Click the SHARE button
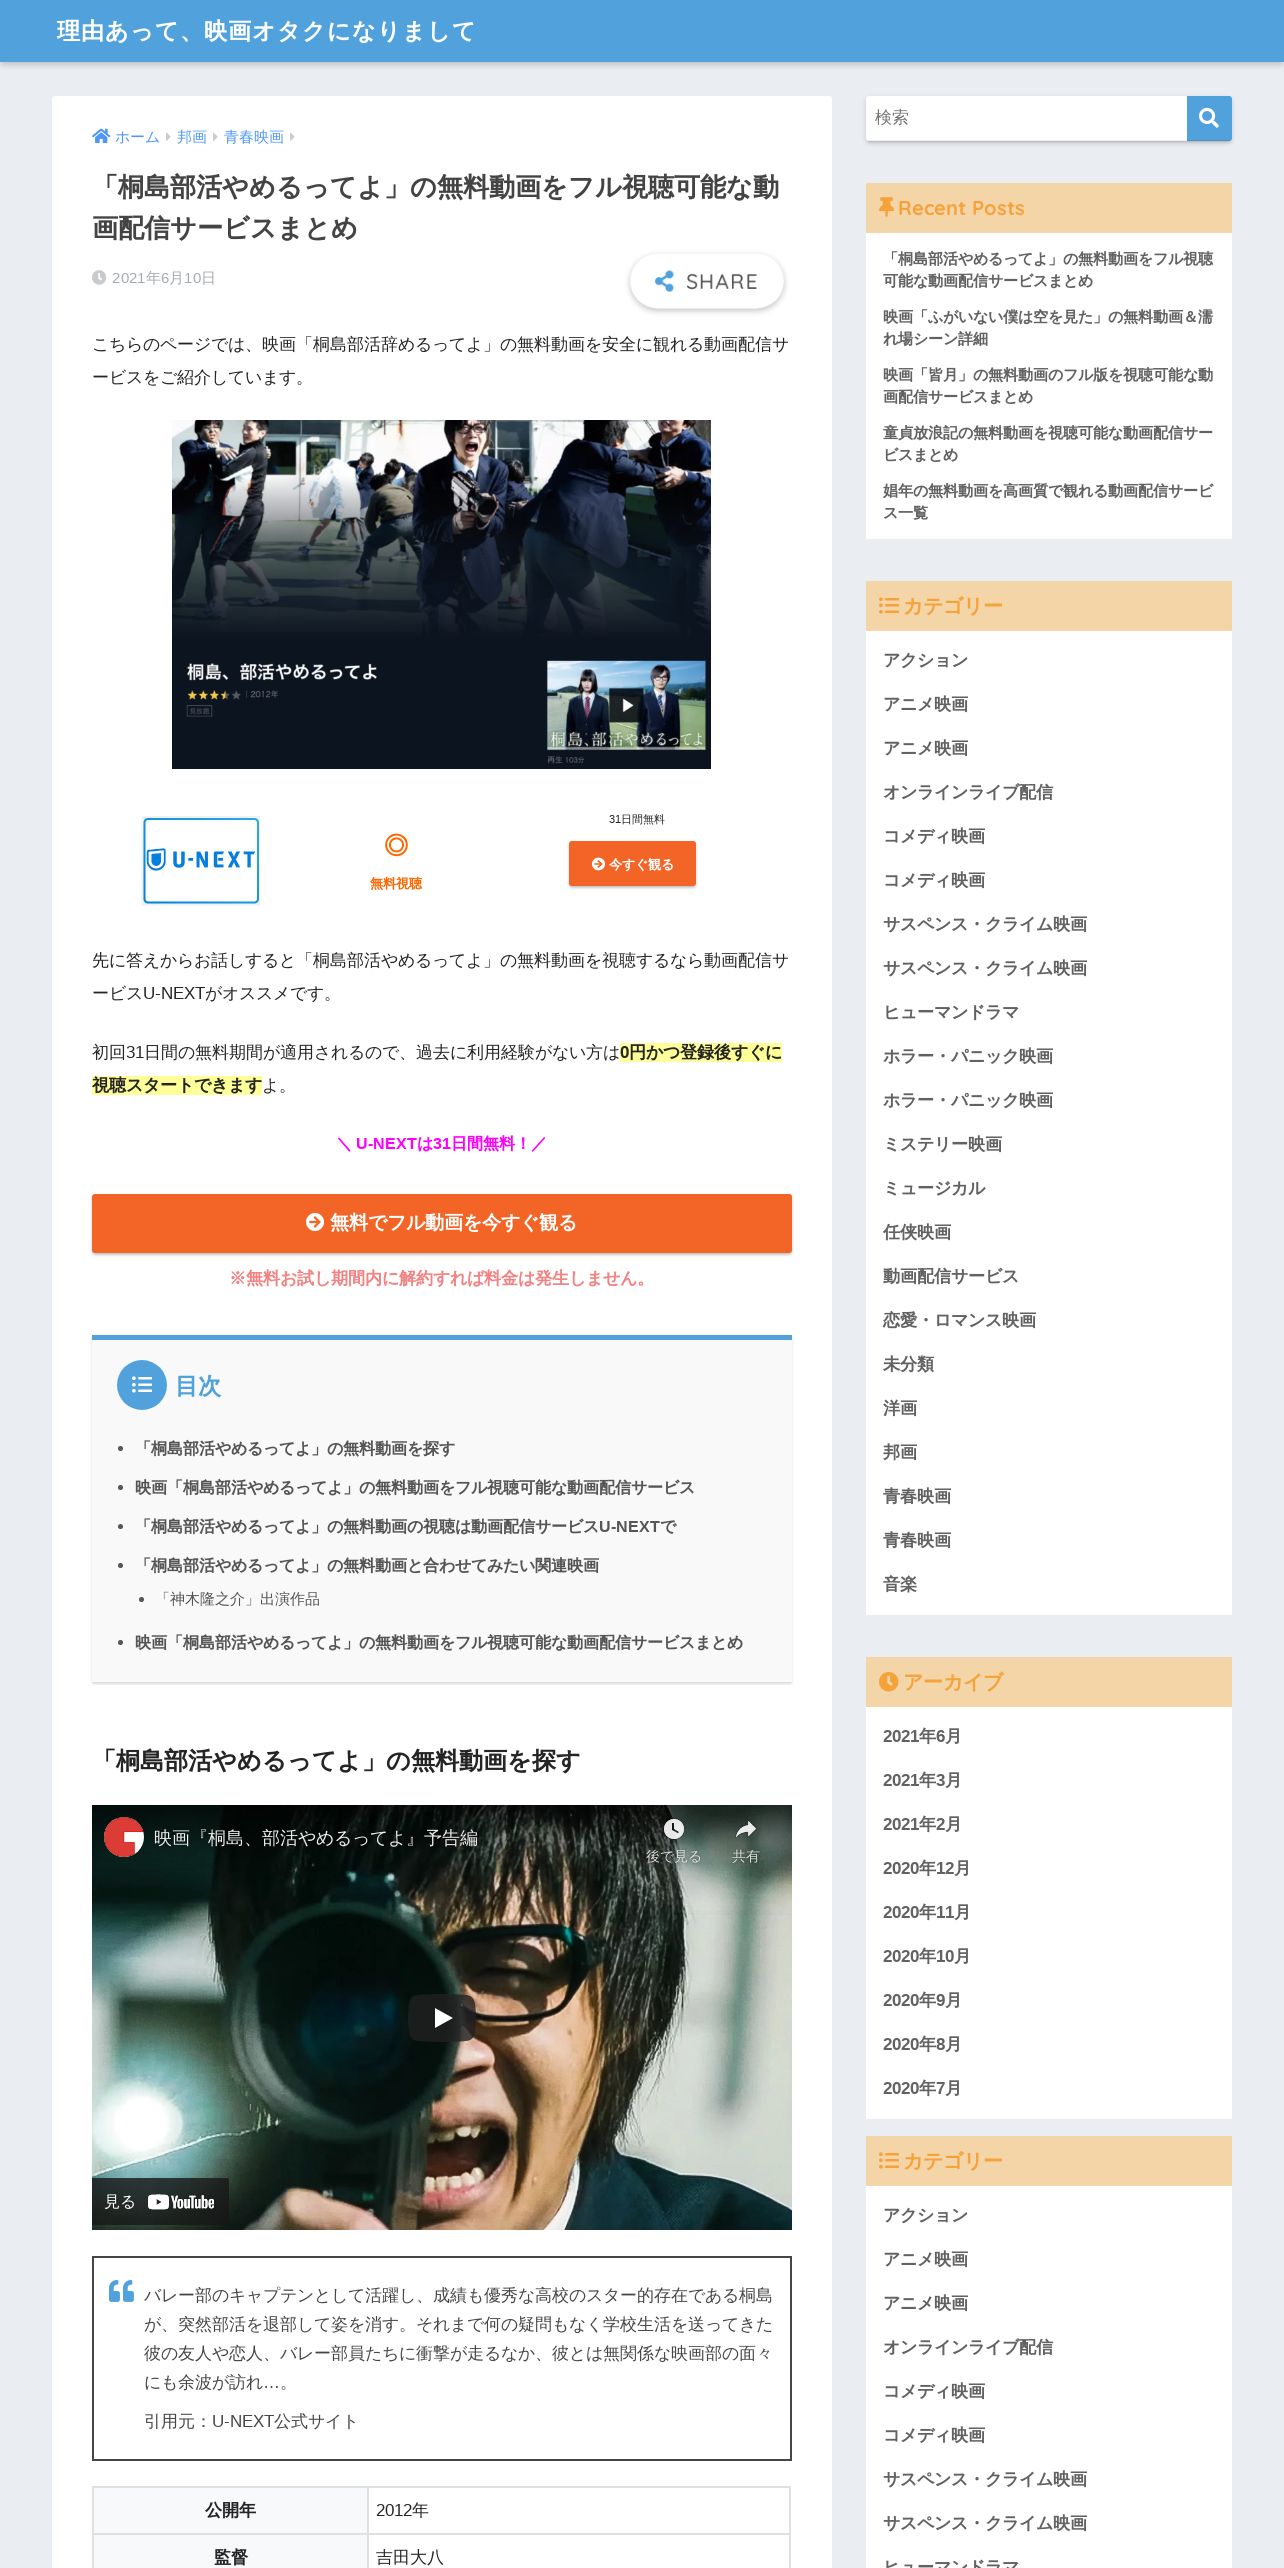 point(706,282)
